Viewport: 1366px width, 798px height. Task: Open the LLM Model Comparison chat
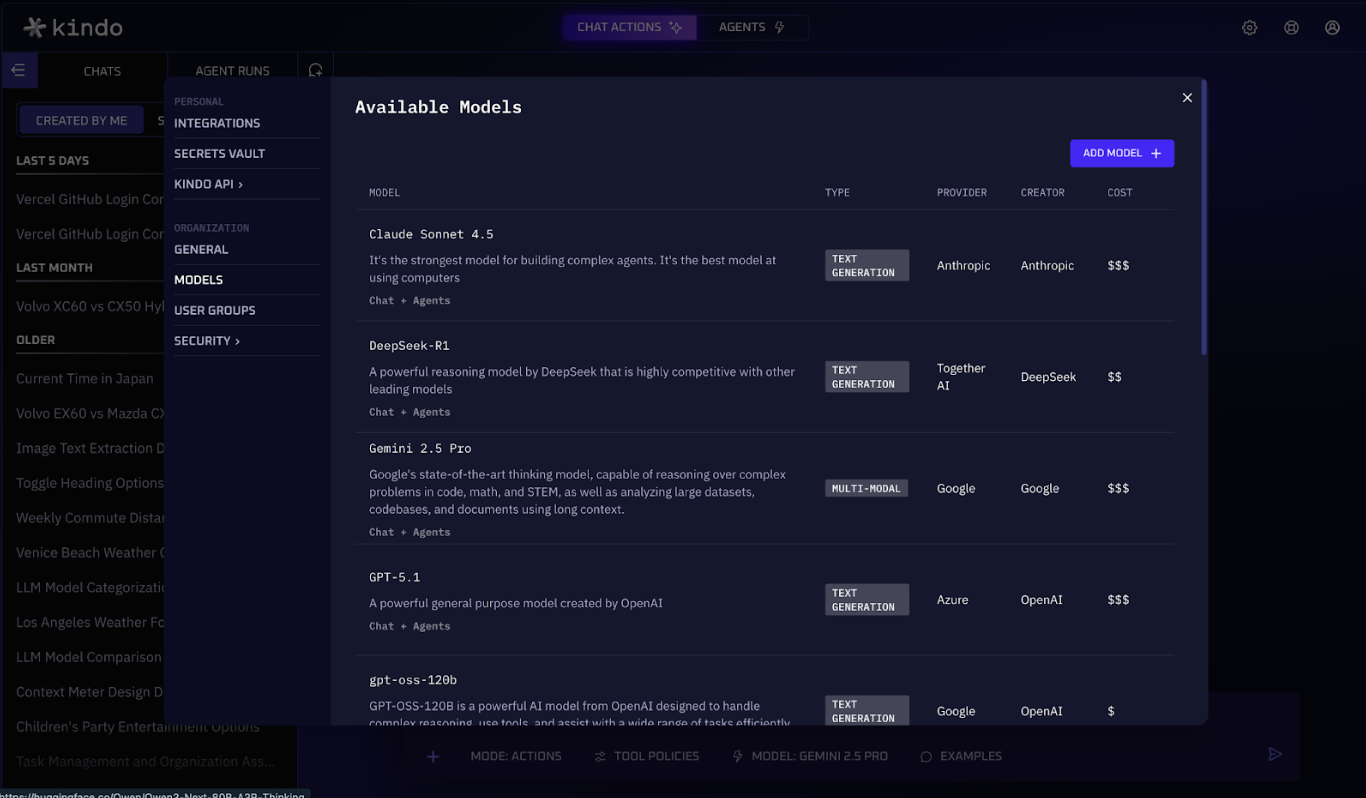pos(89,657)
